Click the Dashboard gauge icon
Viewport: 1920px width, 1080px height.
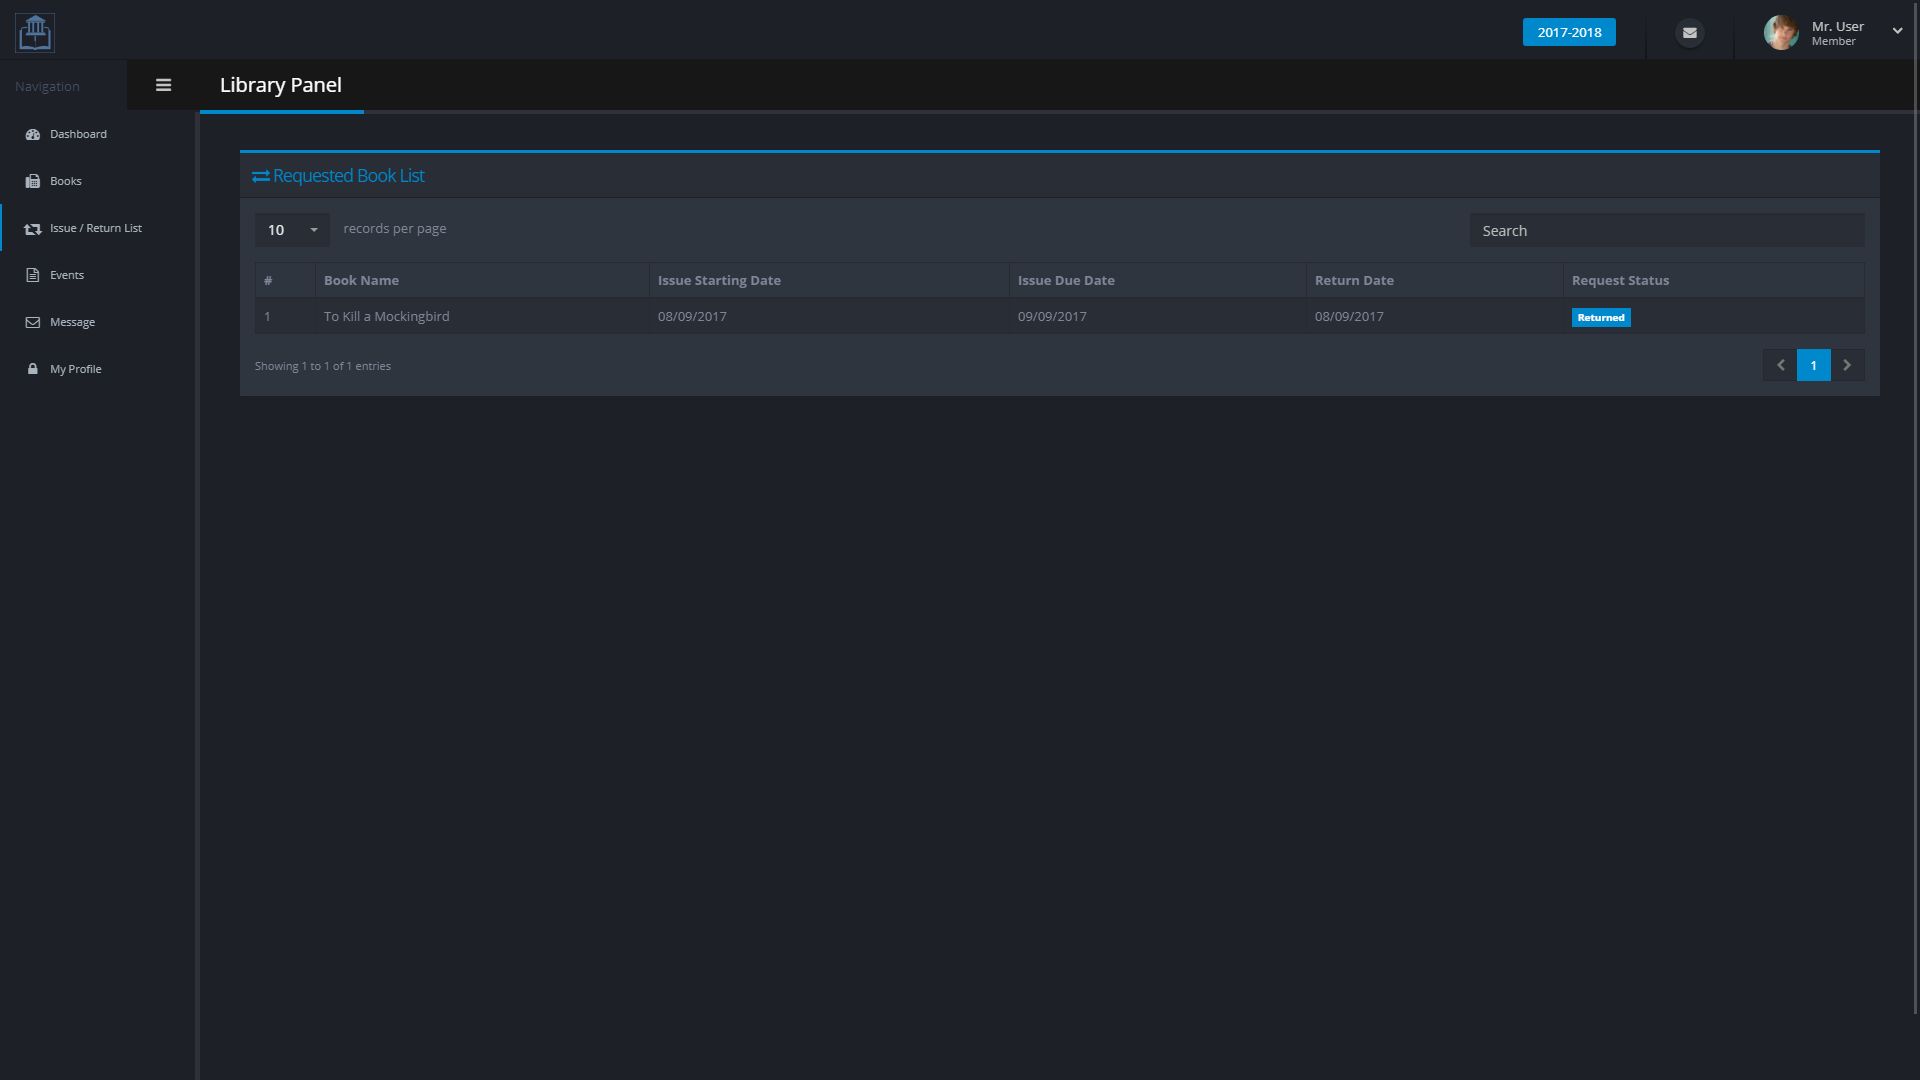pyautogui.click(x=32, y=134)
